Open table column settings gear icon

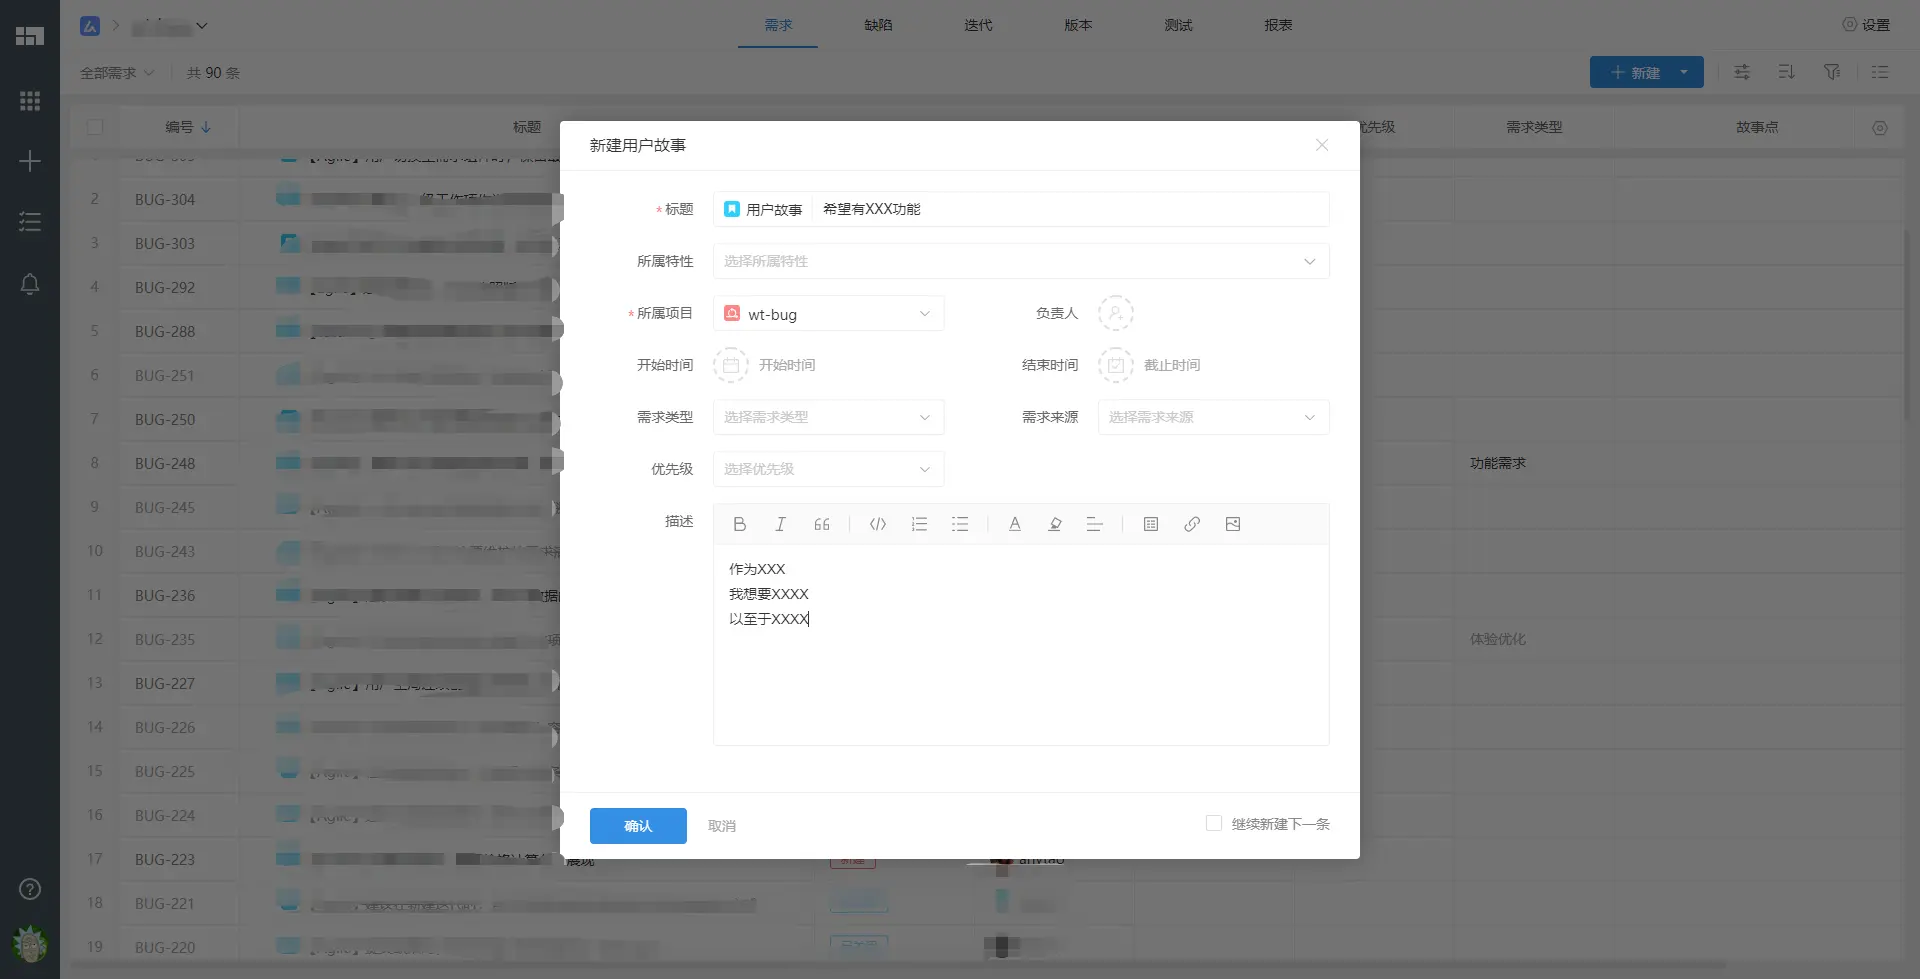[x=1880, y=128]
